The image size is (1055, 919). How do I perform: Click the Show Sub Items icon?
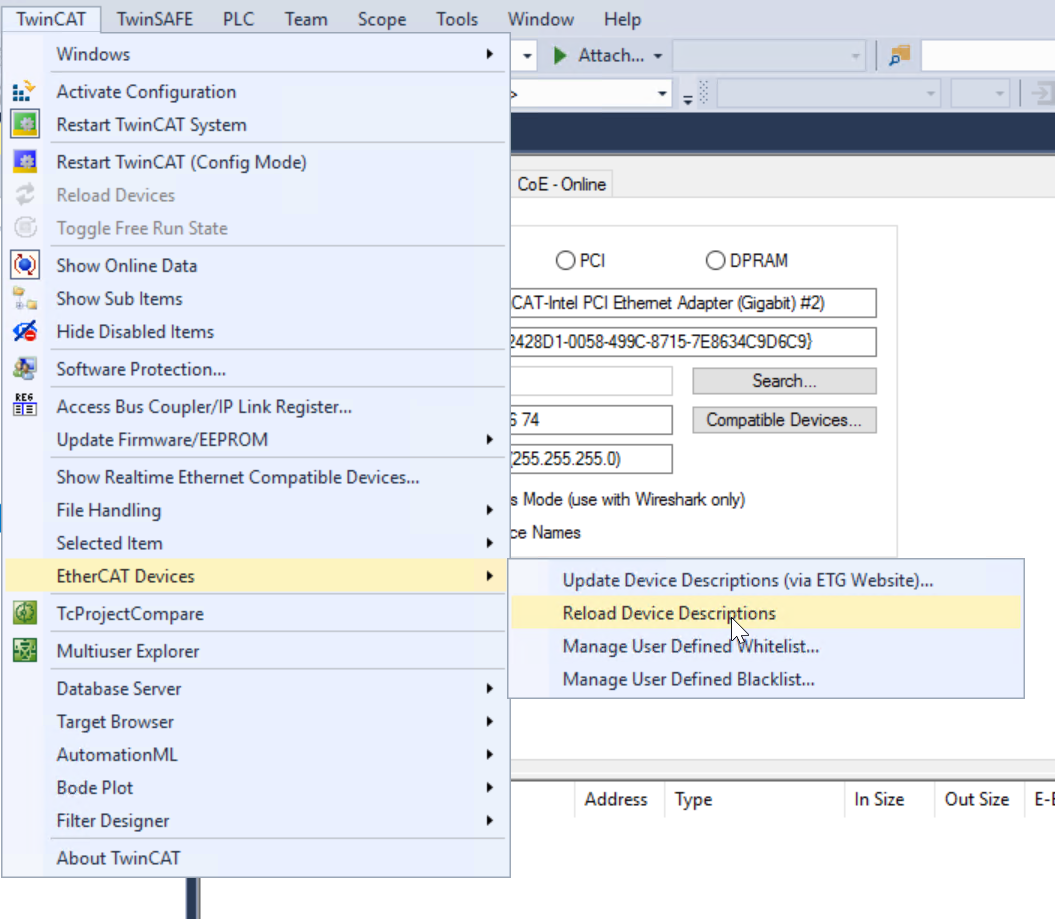[25, 298]
